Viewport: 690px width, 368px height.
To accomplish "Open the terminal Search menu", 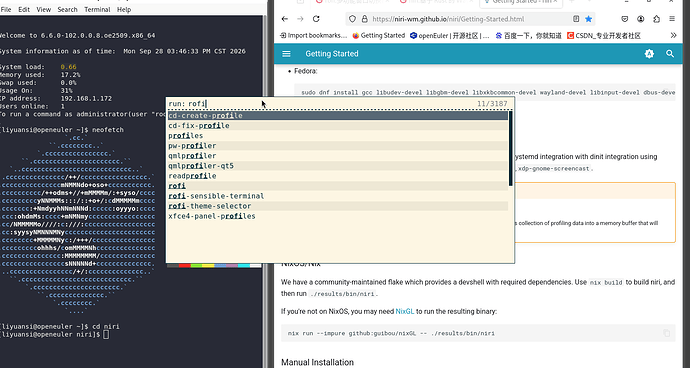I will click(x=67, y=9).
